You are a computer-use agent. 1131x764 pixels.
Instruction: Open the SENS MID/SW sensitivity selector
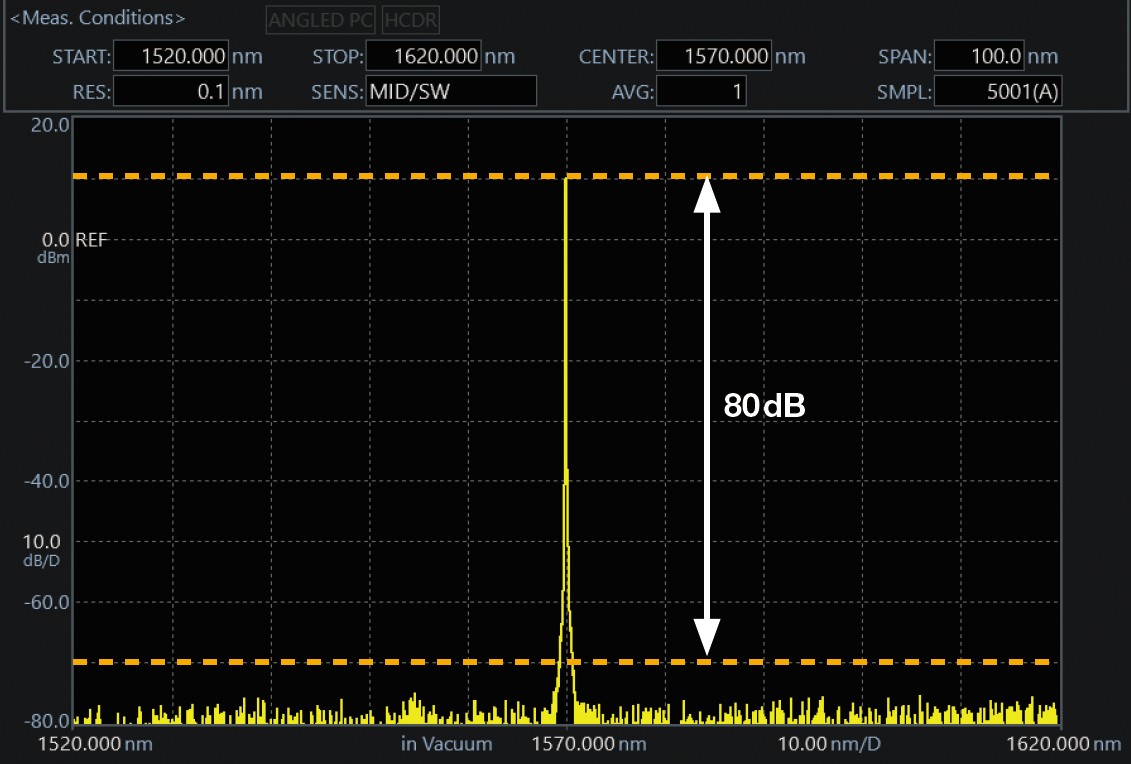coord(450,93)
